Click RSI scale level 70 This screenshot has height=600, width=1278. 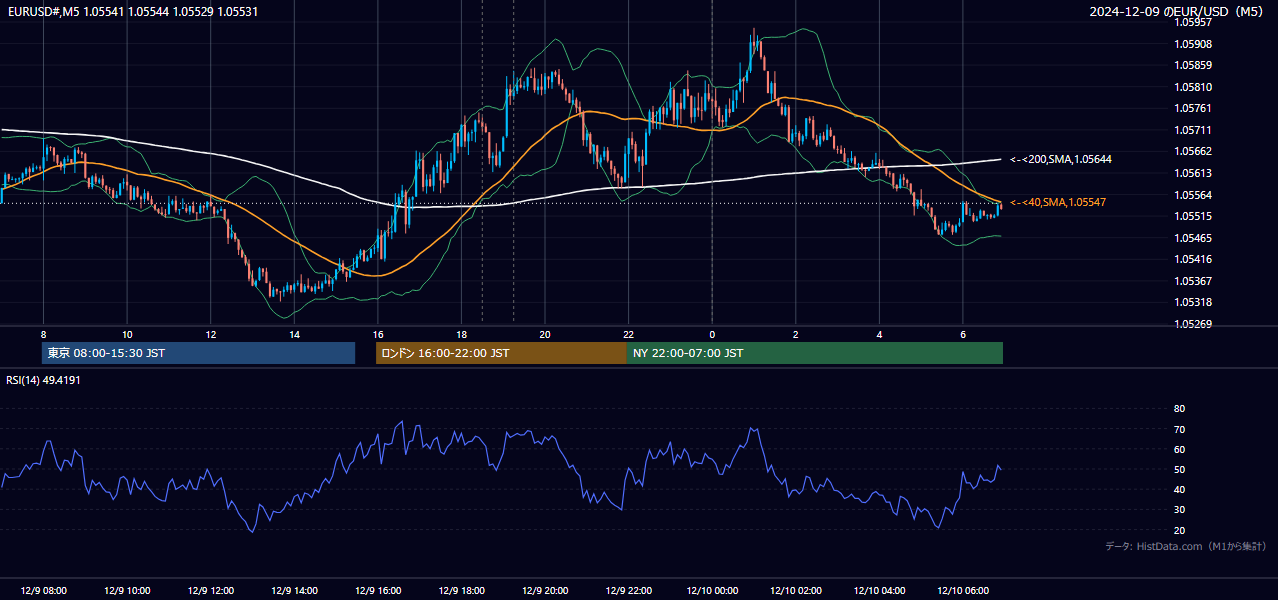tap(1179, 429)
